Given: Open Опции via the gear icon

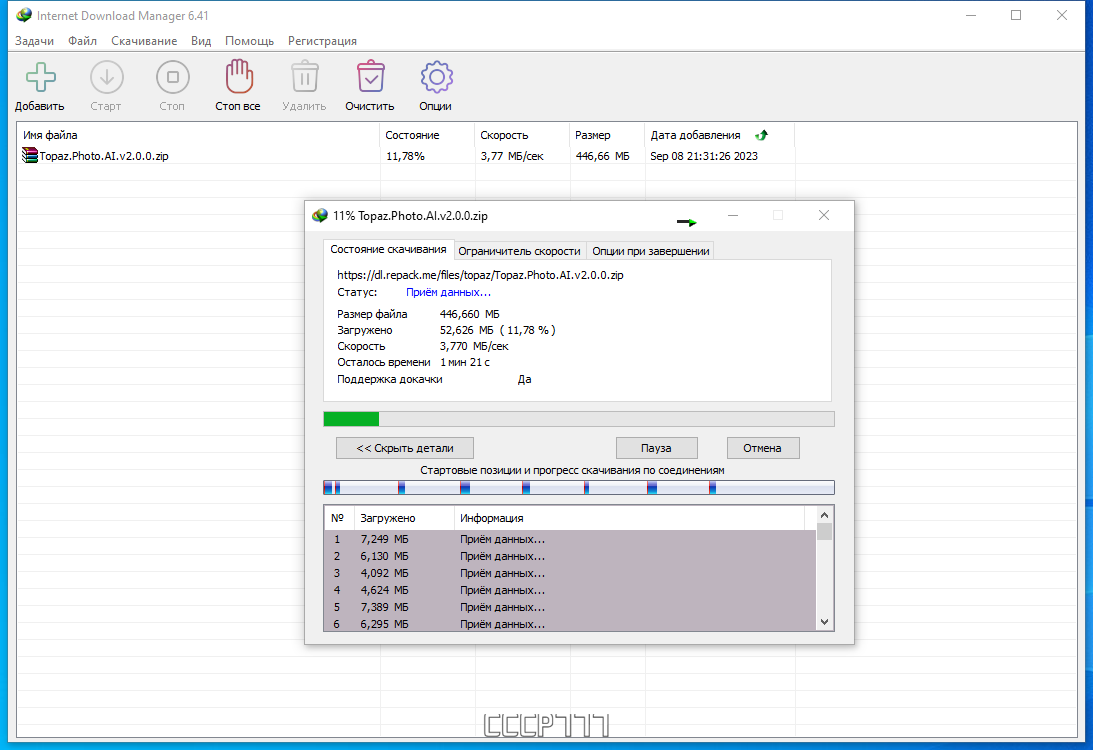Looking at the screenshot, I should pos(436,77).
